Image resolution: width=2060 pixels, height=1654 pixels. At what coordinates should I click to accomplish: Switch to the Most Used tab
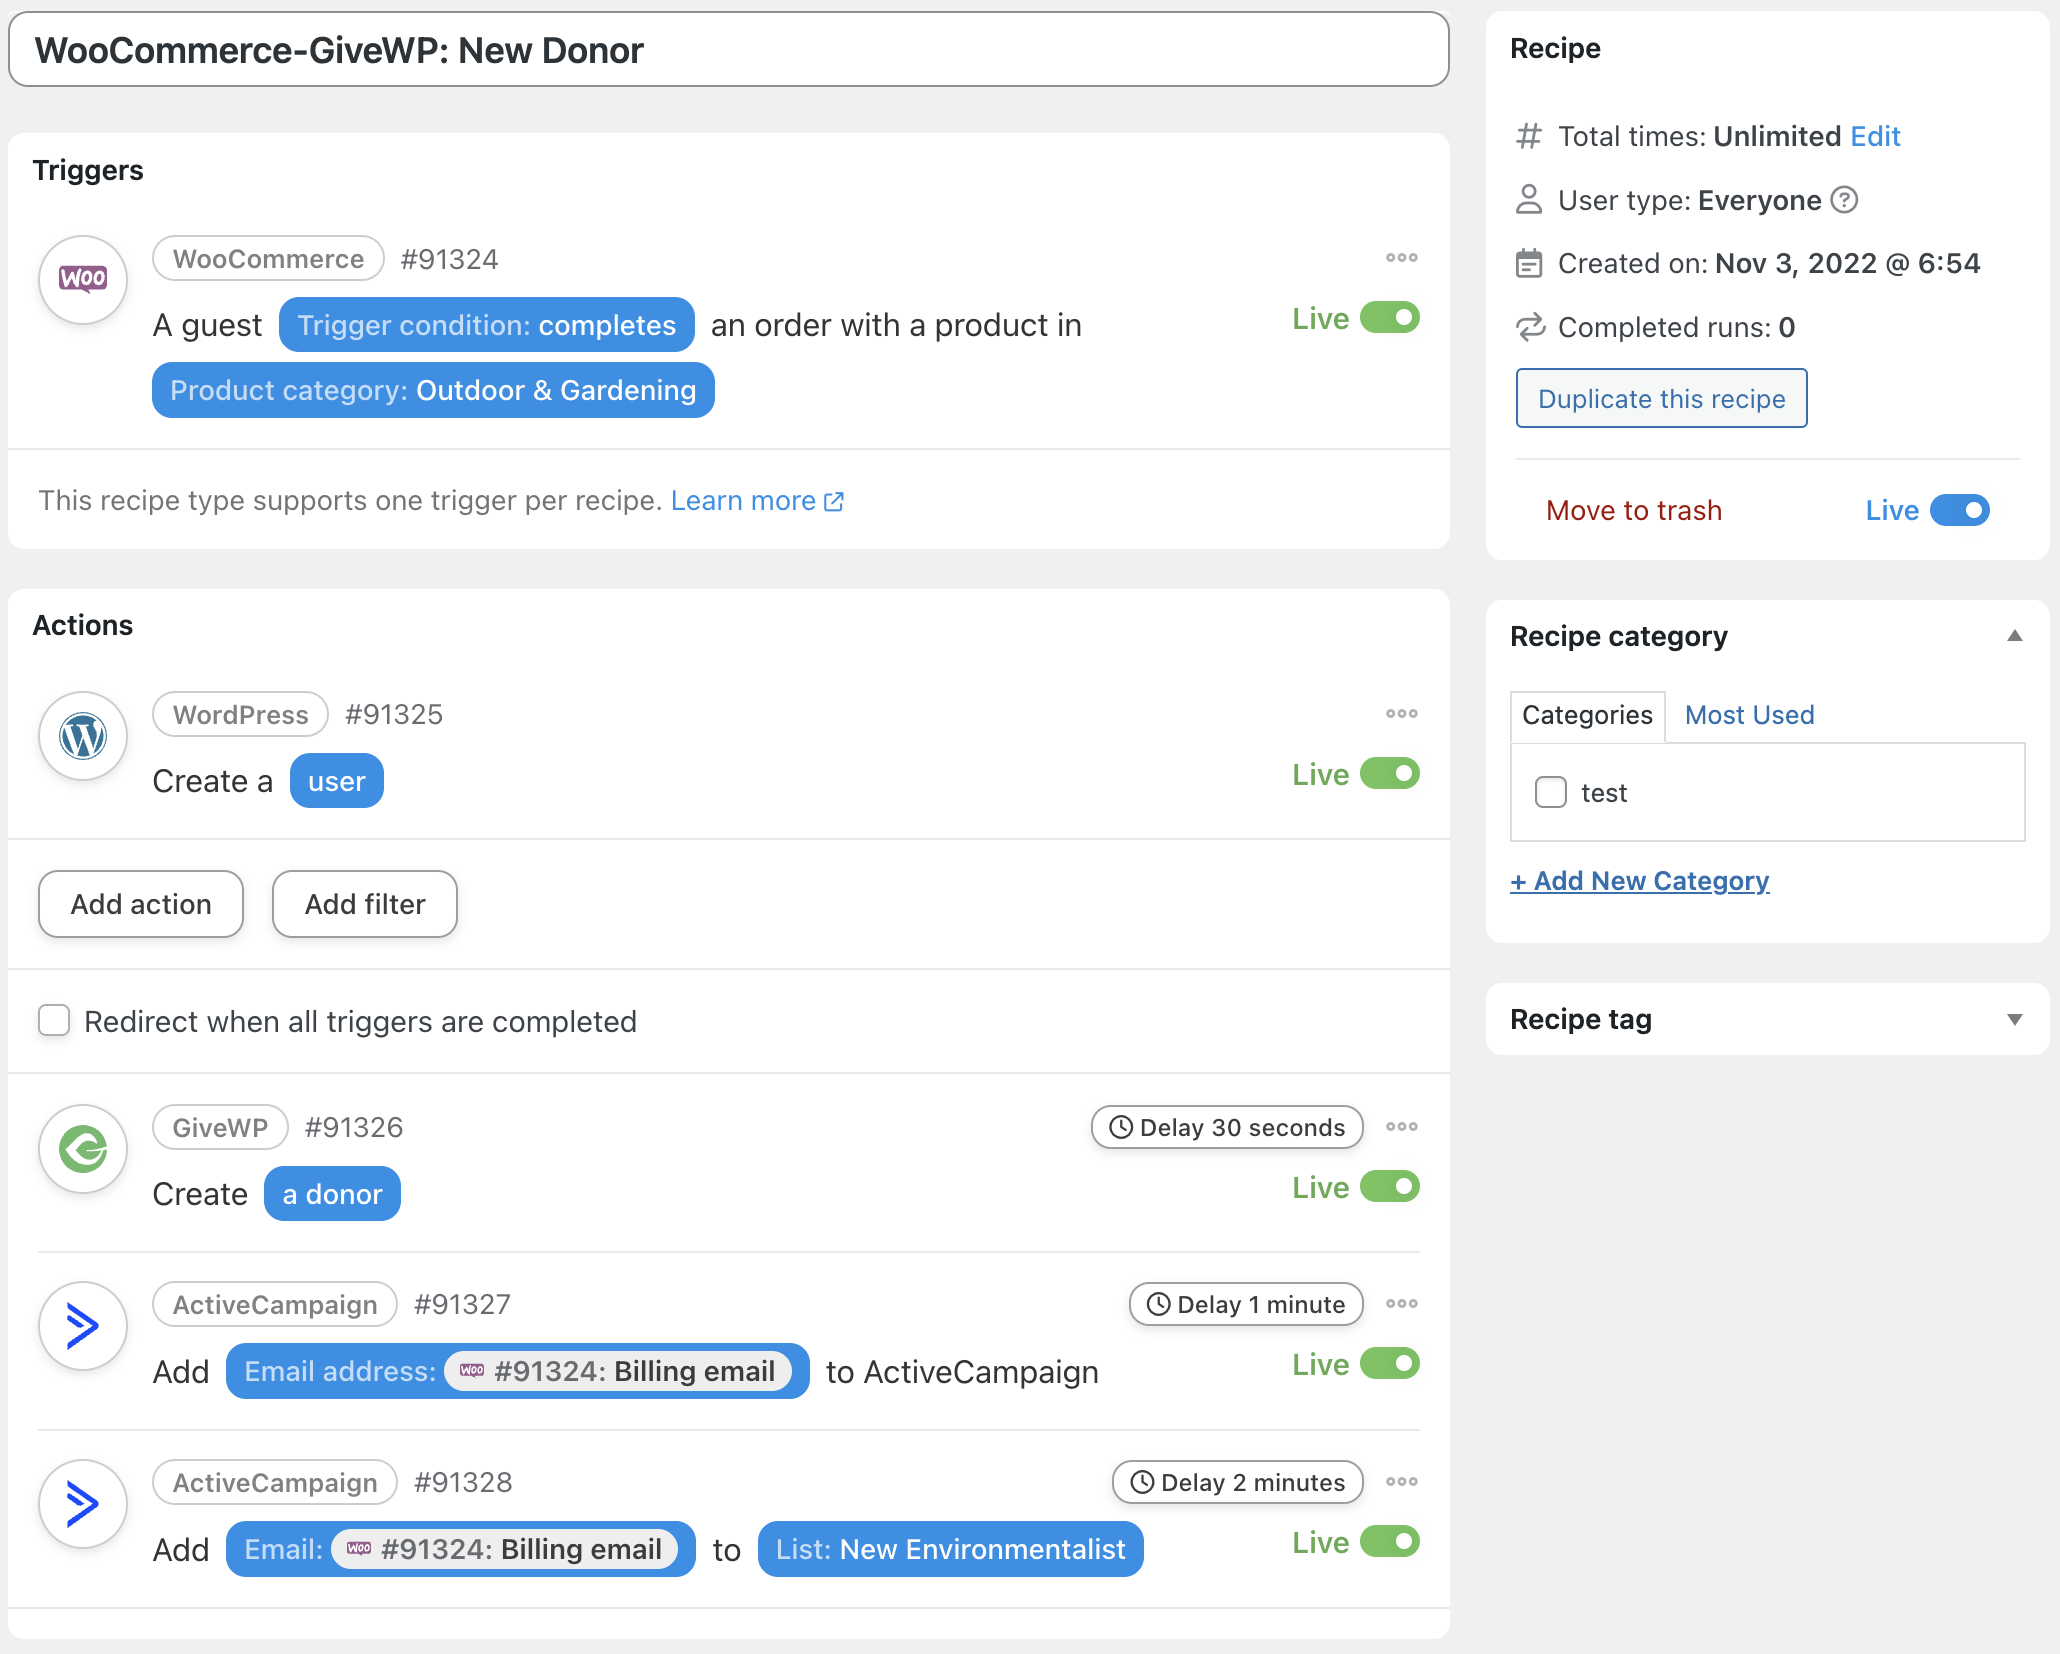point(1750,716)
